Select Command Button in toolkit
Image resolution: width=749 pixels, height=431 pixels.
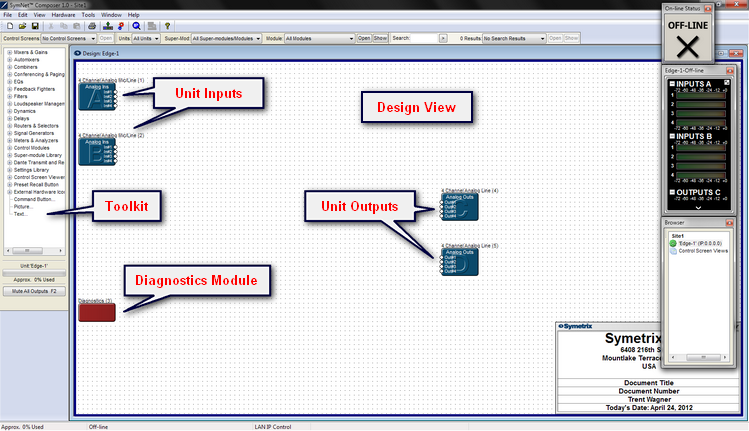pos(32,199)
